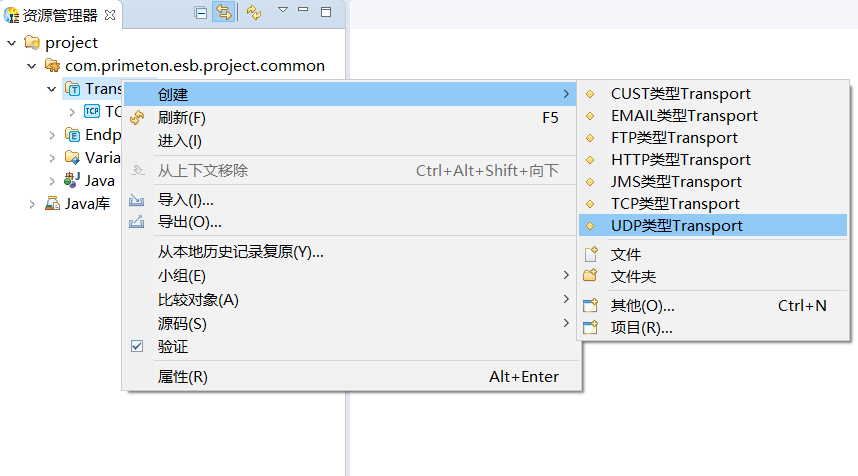Screen dimensions: 858x476
Task: Collapse the project root node
Action: 12,43
